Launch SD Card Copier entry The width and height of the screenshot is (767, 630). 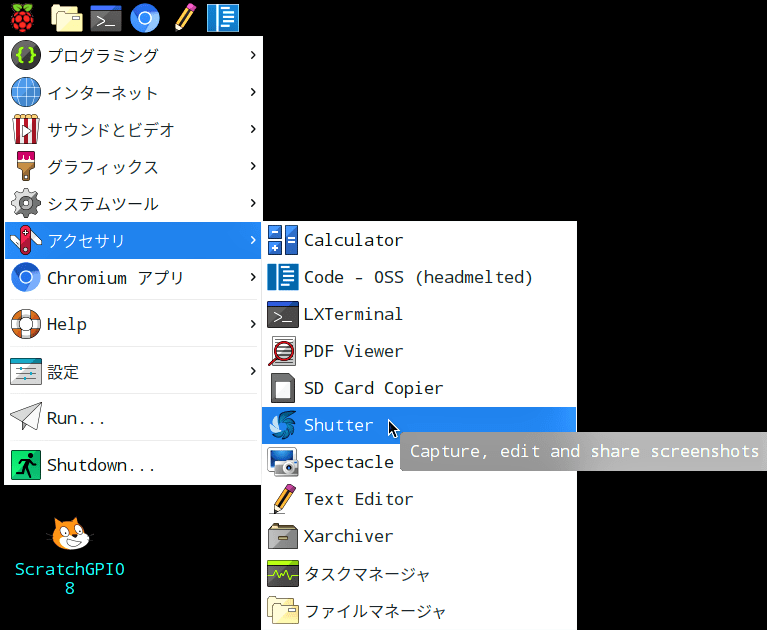[x=419, y=388]
